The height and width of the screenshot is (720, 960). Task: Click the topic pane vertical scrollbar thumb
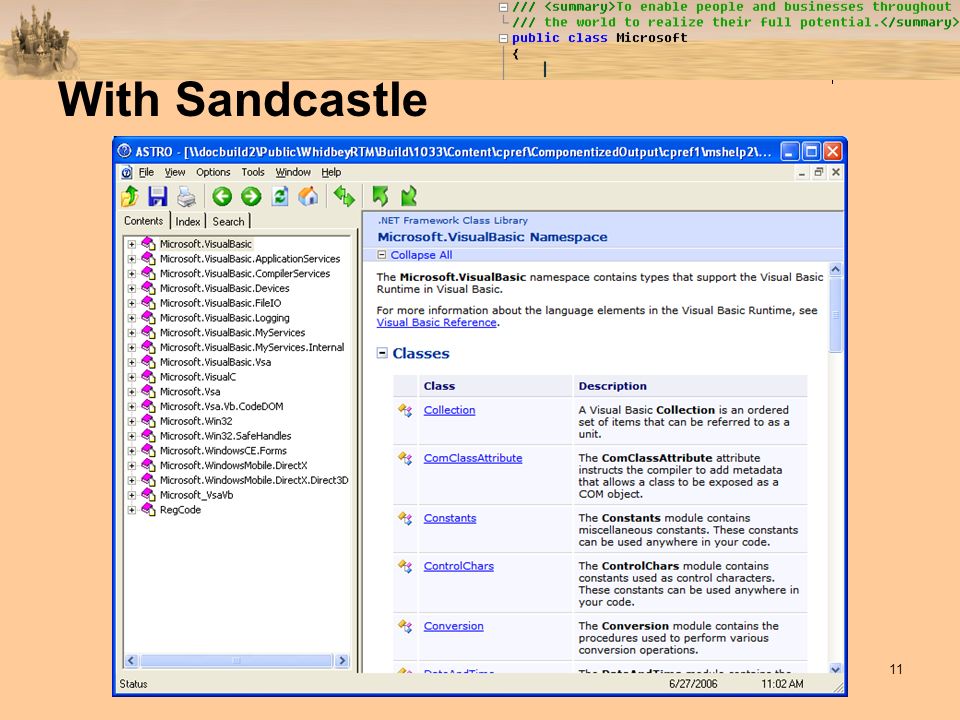pos(835,315)
